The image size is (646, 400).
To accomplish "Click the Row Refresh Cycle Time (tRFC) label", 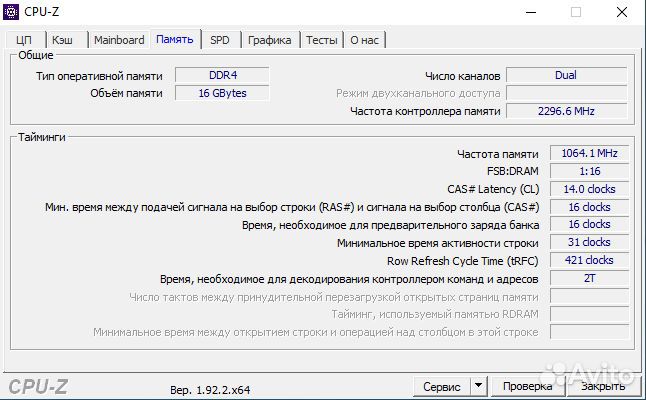I will coord(463,261).
